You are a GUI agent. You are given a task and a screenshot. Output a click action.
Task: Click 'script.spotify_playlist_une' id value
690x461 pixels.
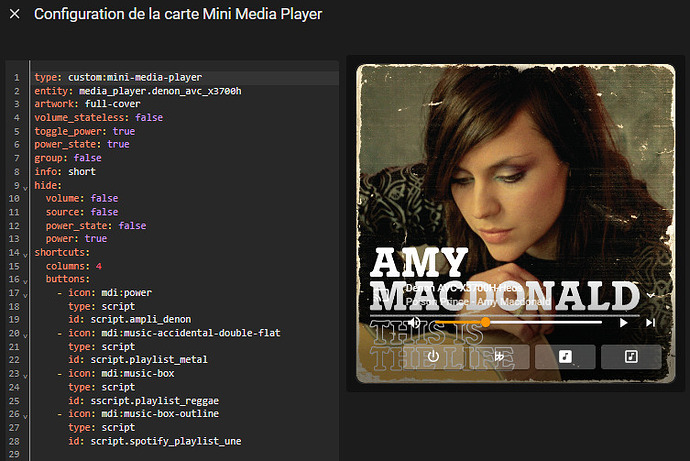166,441
